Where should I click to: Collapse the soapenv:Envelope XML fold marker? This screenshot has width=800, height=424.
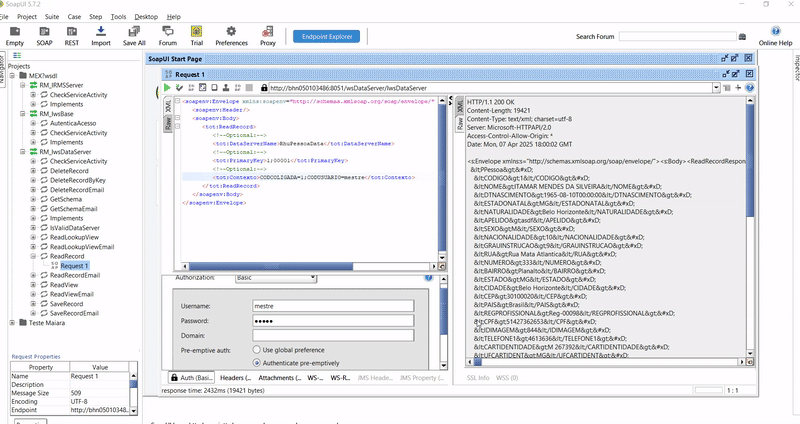click(178, 101)
